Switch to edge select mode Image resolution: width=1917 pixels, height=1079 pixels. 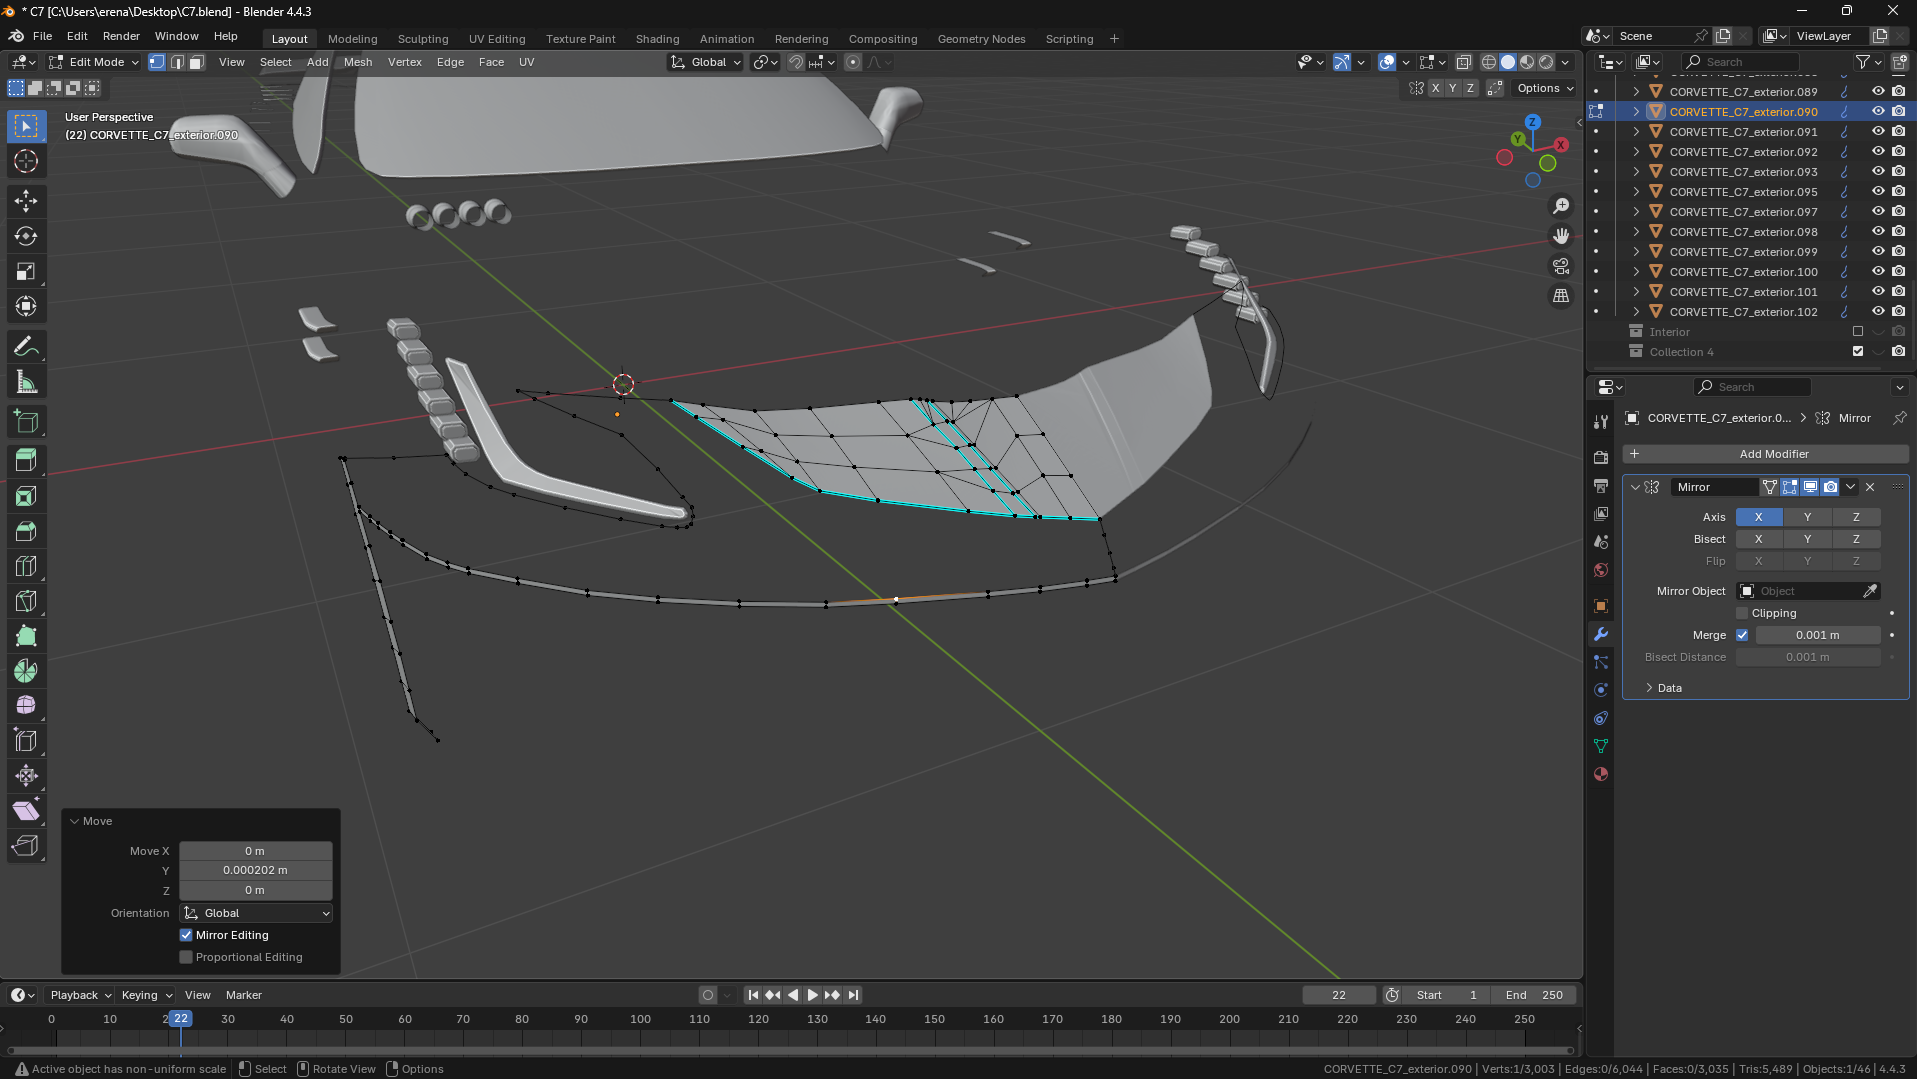point(177,62)
